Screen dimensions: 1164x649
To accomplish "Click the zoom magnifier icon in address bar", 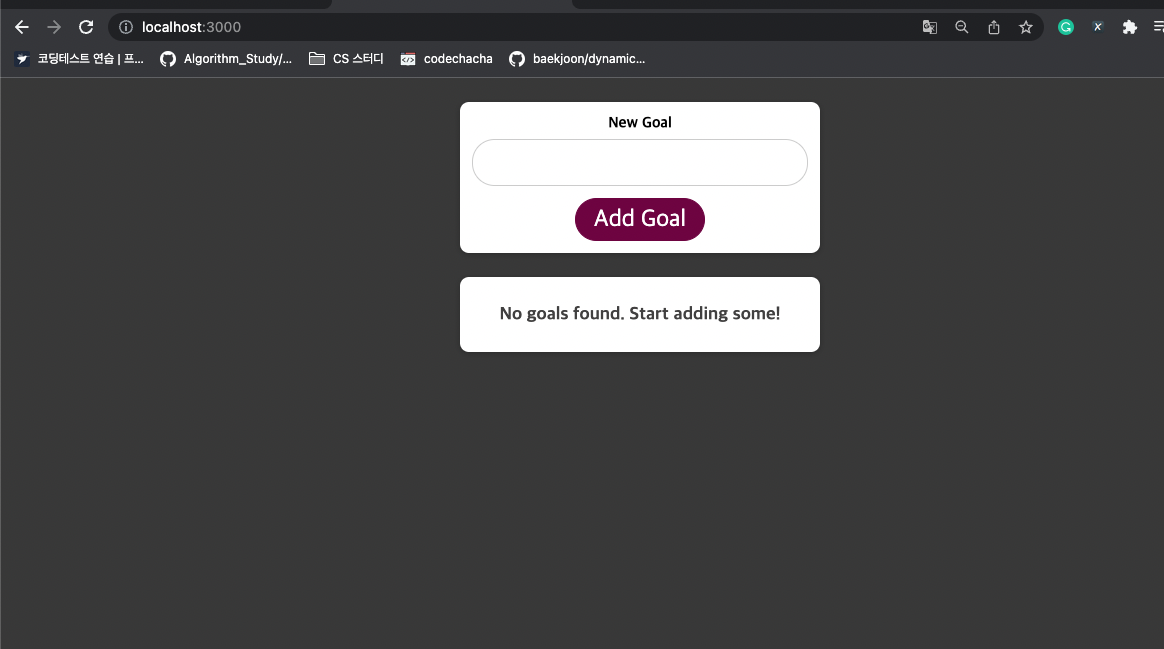I will [x=961, y=27].
